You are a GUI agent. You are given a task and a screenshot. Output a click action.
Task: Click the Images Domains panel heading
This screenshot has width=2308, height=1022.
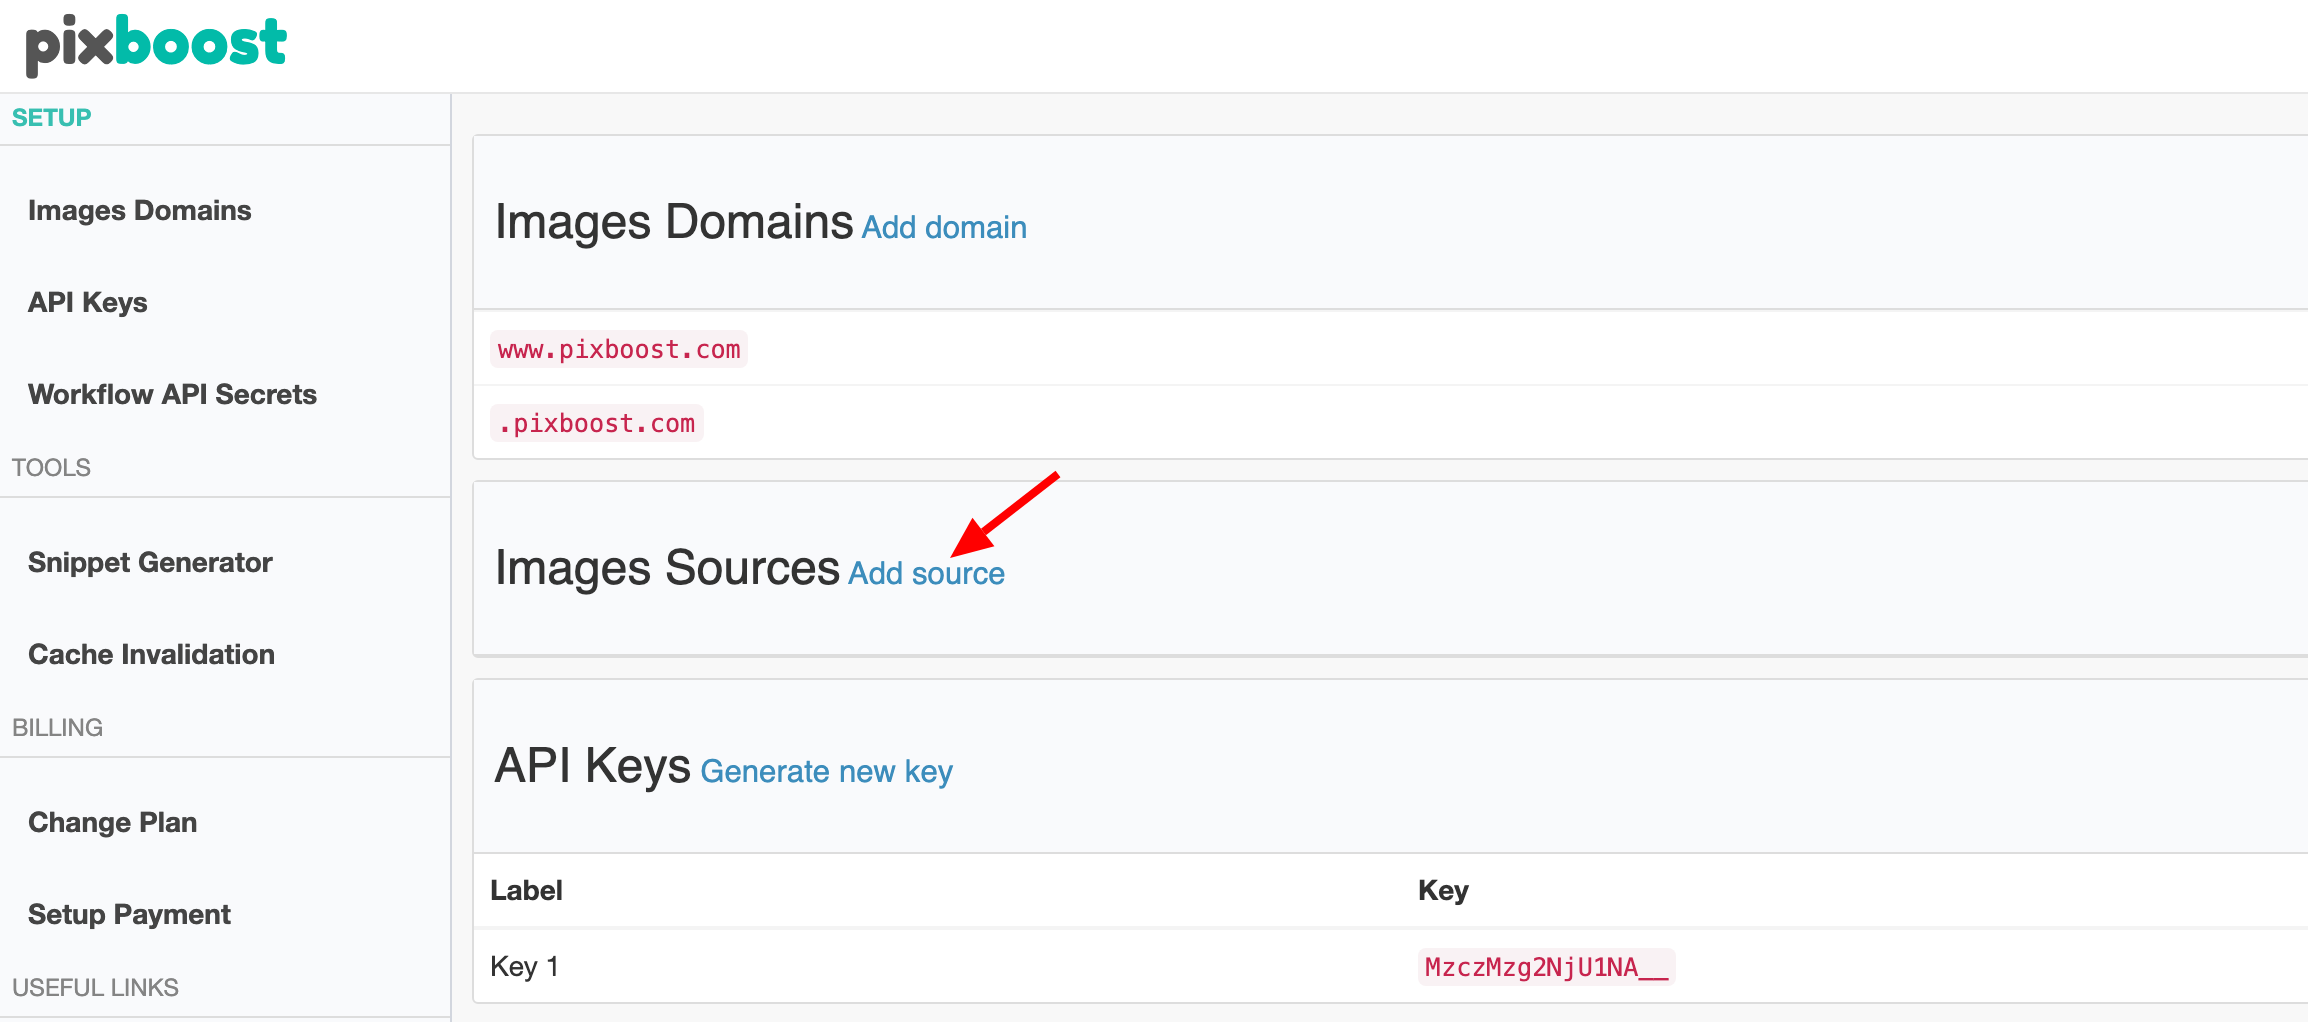point(671,222)
